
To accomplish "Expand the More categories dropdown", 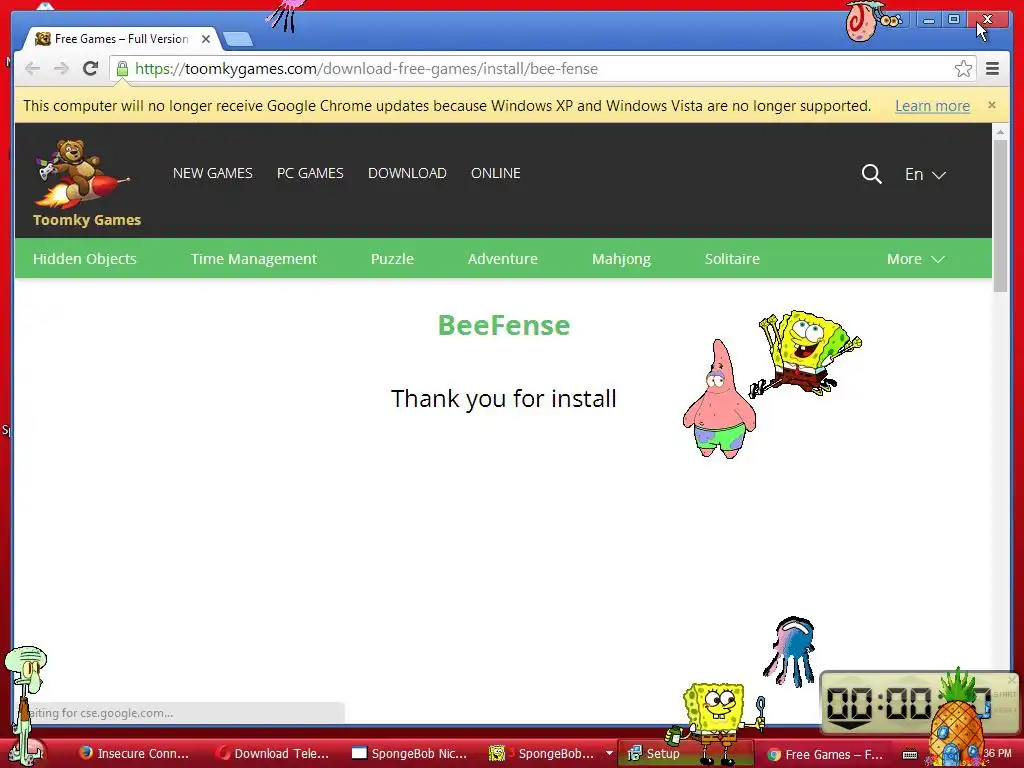I will (x=916, y=259).
